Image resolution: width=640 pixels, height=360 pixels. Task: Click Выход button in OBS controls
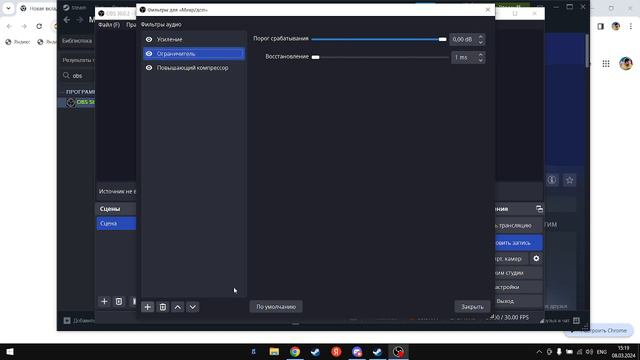tap(519, 301)
